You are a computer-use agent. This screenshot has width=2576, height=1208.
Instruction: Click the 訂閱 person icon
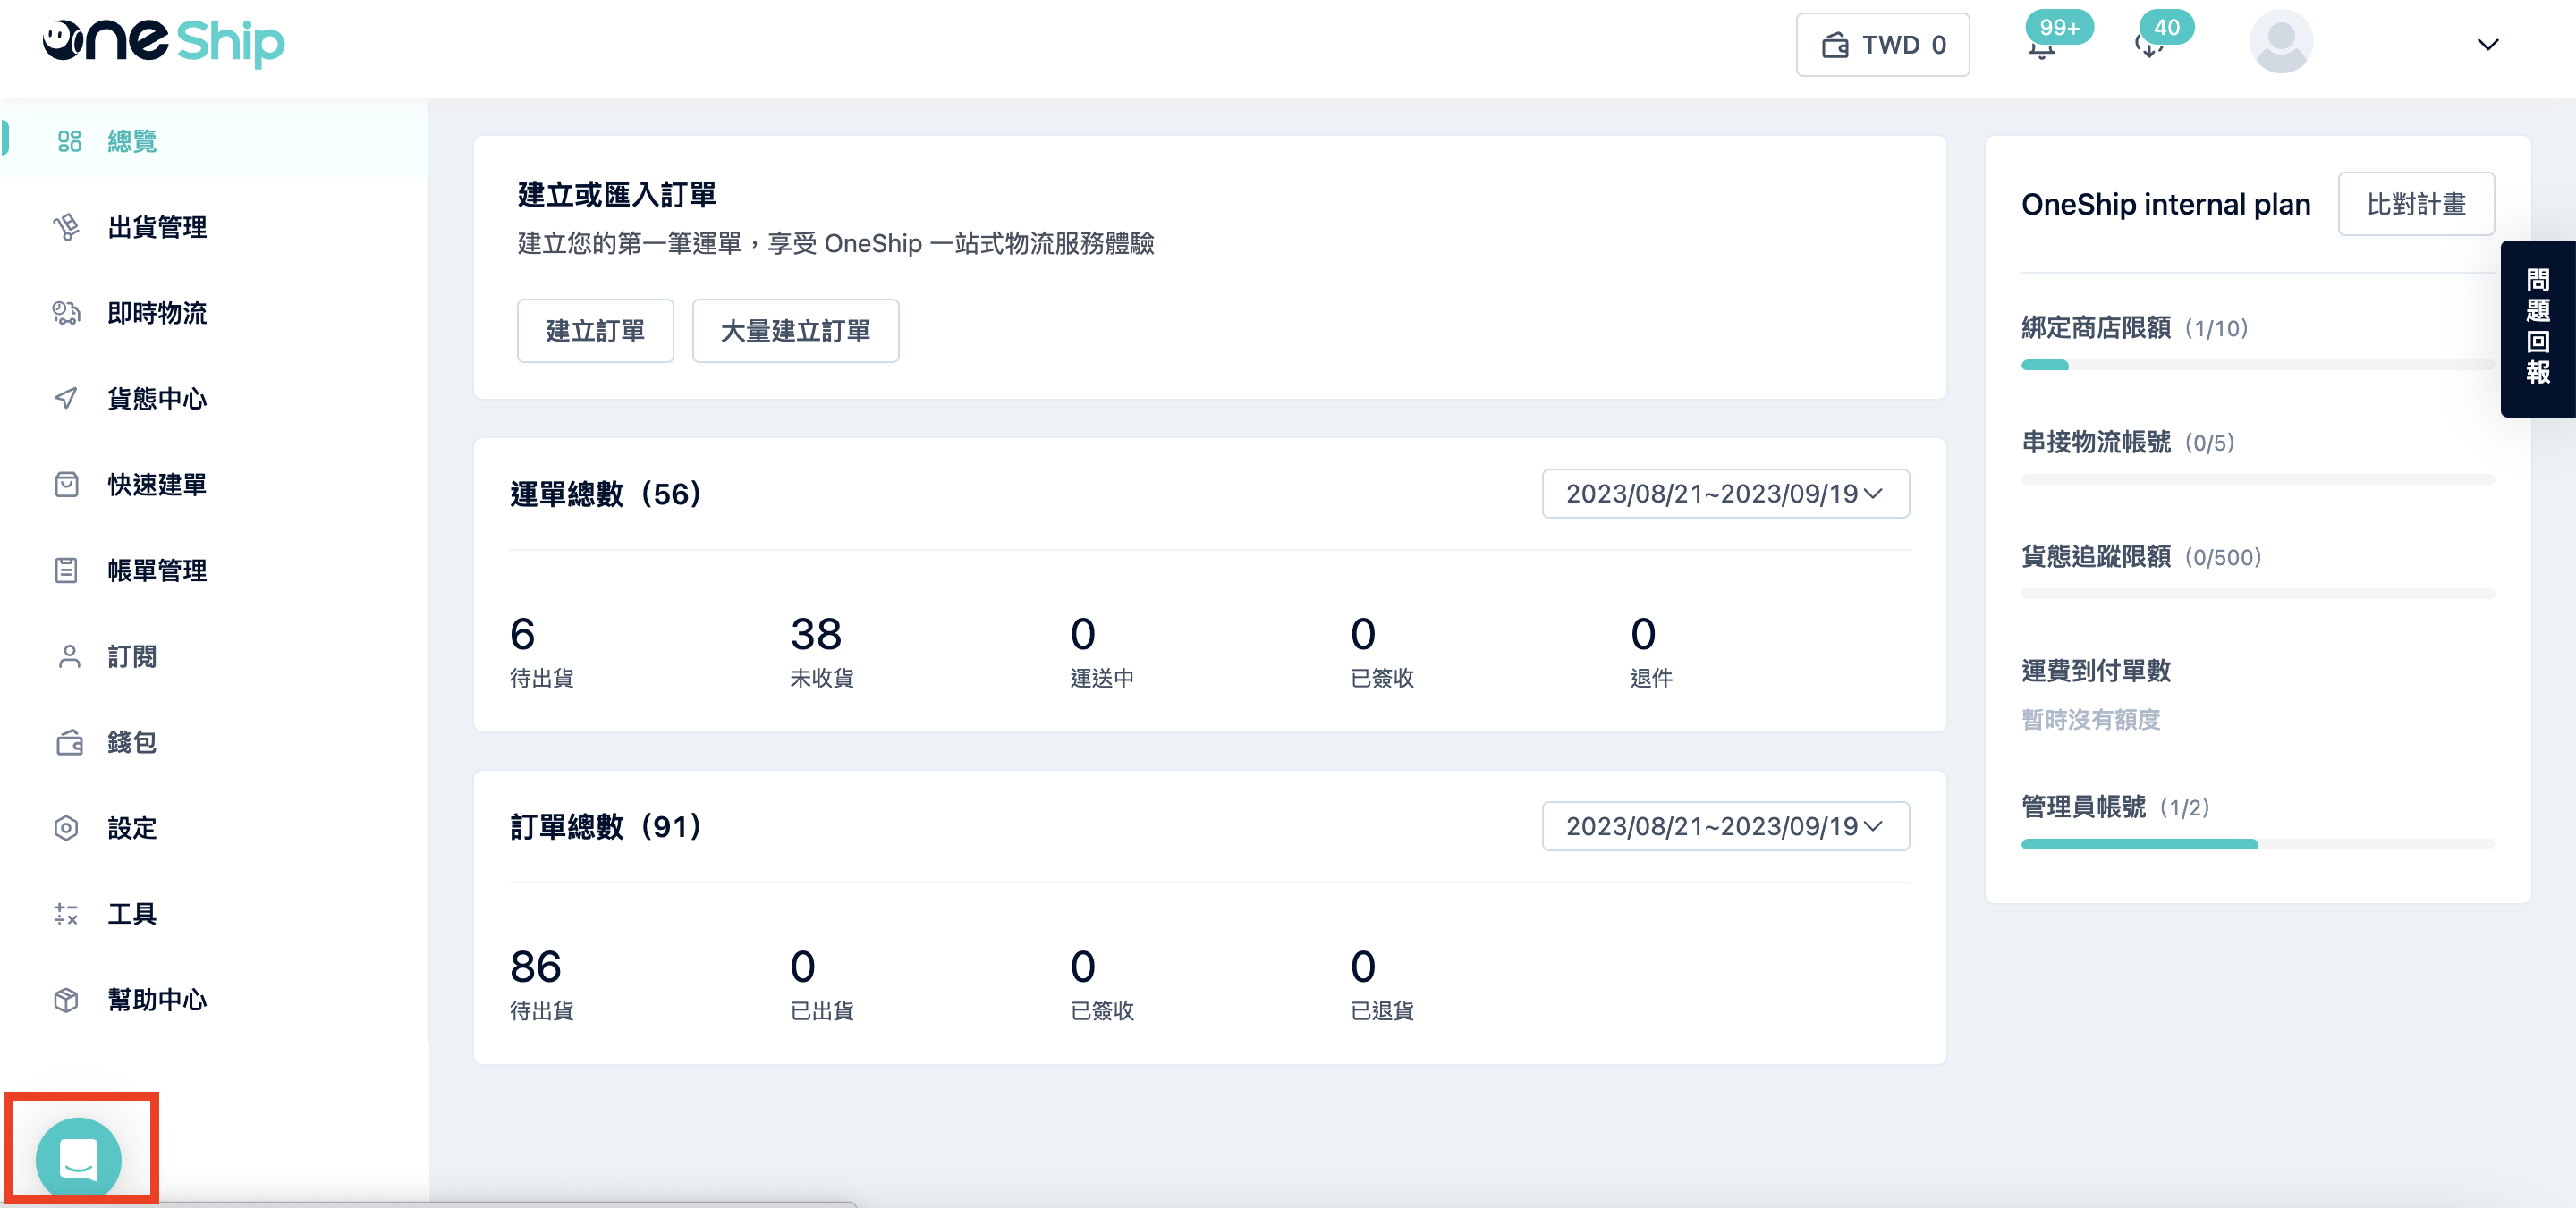pos(69,656)
